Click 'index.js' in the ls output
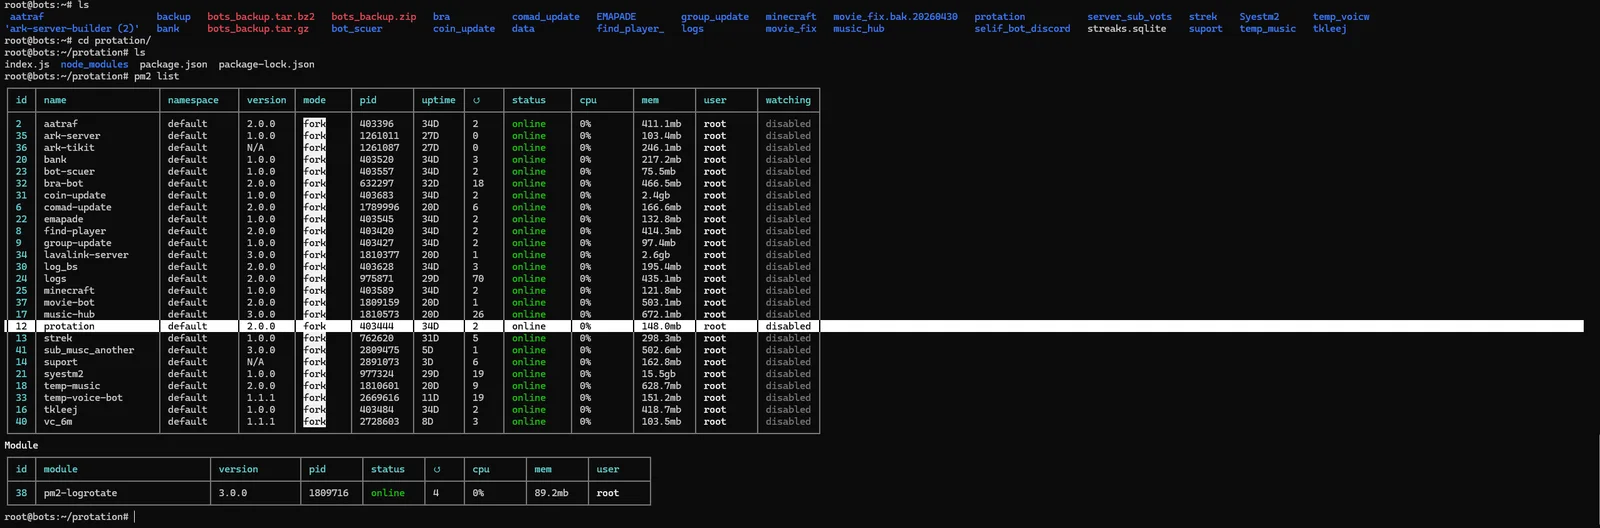Screen dimensions: 1600x528 tap(27, 65)
